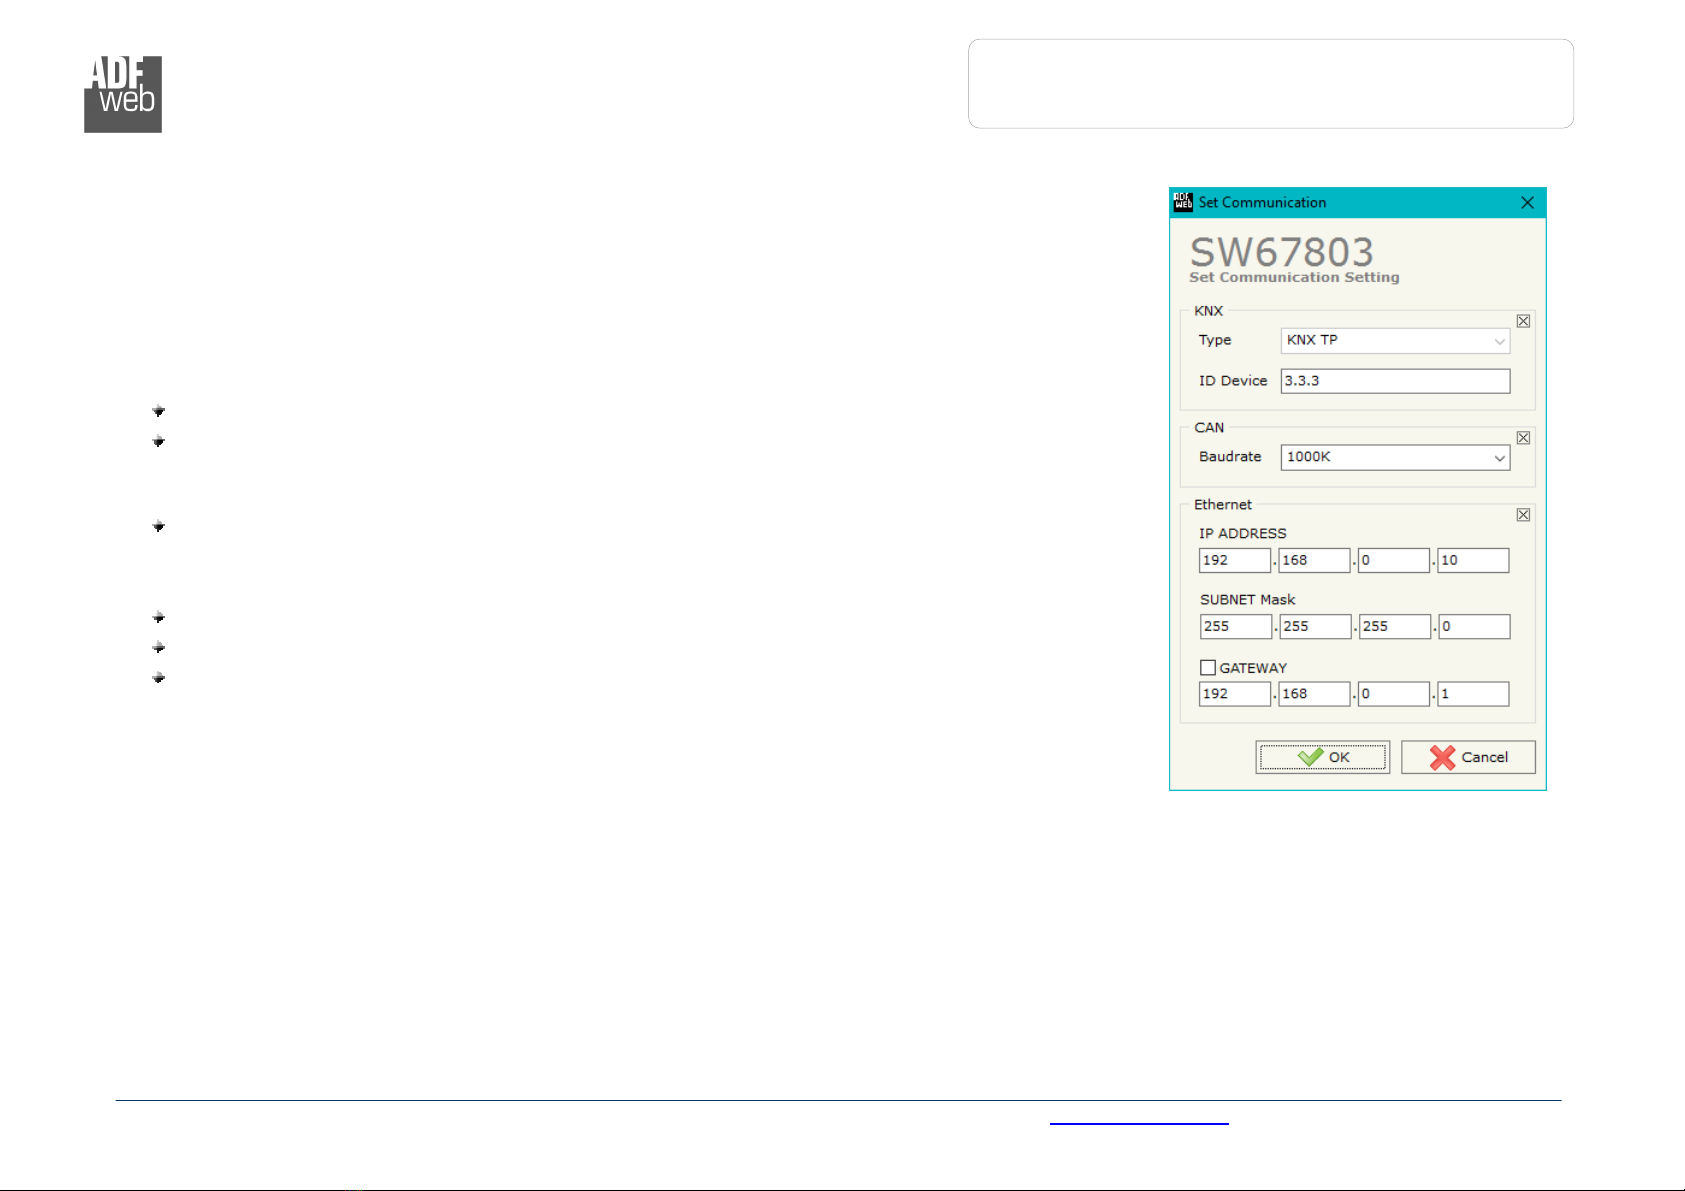Click the Cancel button

point(1468,757)
